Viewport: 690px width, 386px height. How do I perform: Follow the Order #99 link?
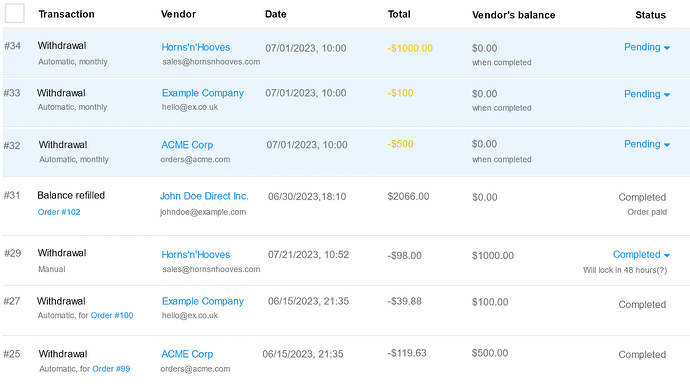(x=111, y=369)
